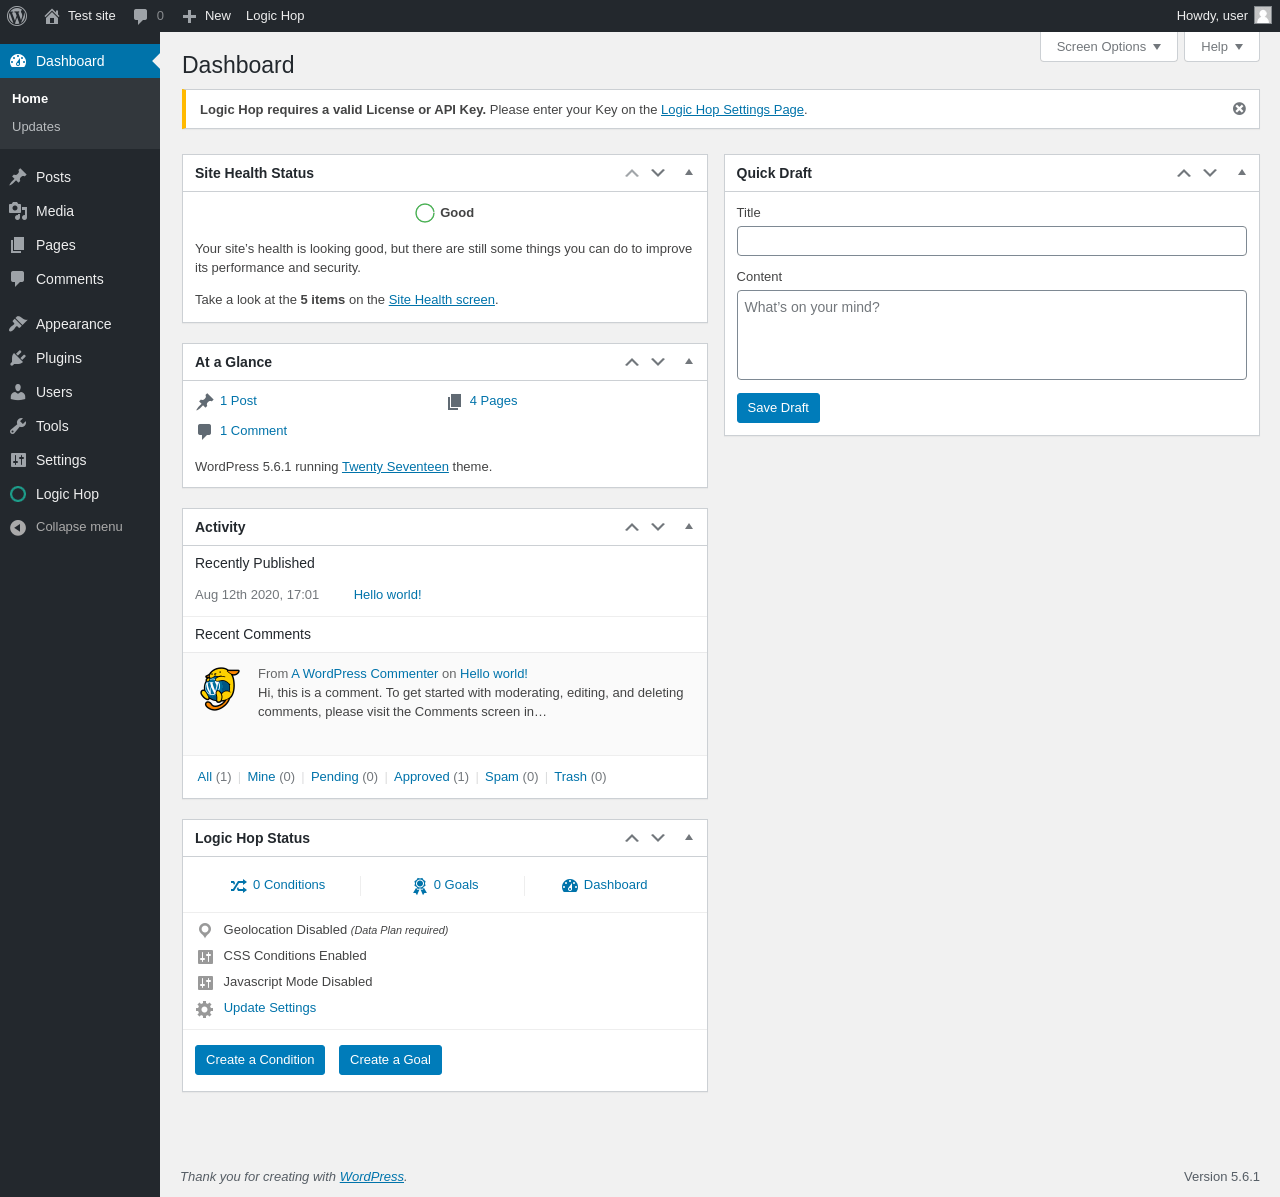The height and width of the screenshot is (1197, 1280).
Task: Click the Save Draft button
Action: [778, 408]
